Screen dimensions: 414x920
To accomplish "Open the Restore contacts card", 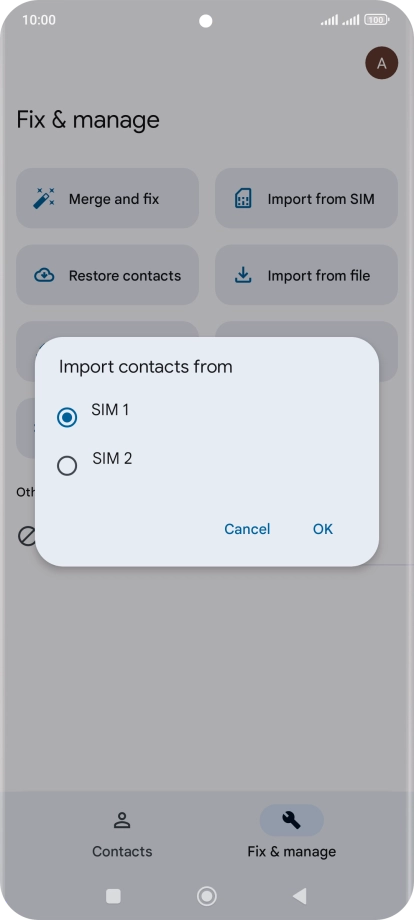I will click(107, 275).
